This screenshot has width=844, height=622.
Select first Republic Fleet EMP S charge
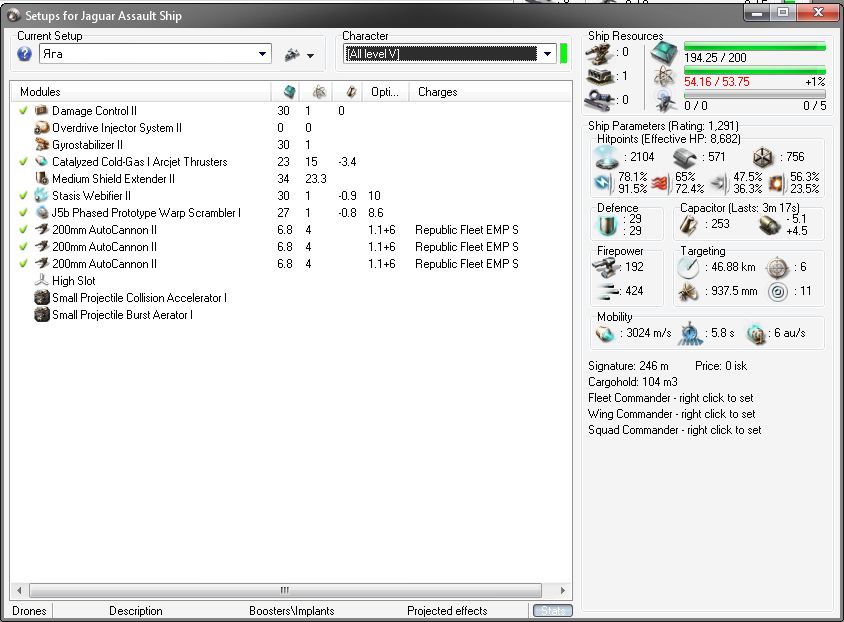point(467,230)
